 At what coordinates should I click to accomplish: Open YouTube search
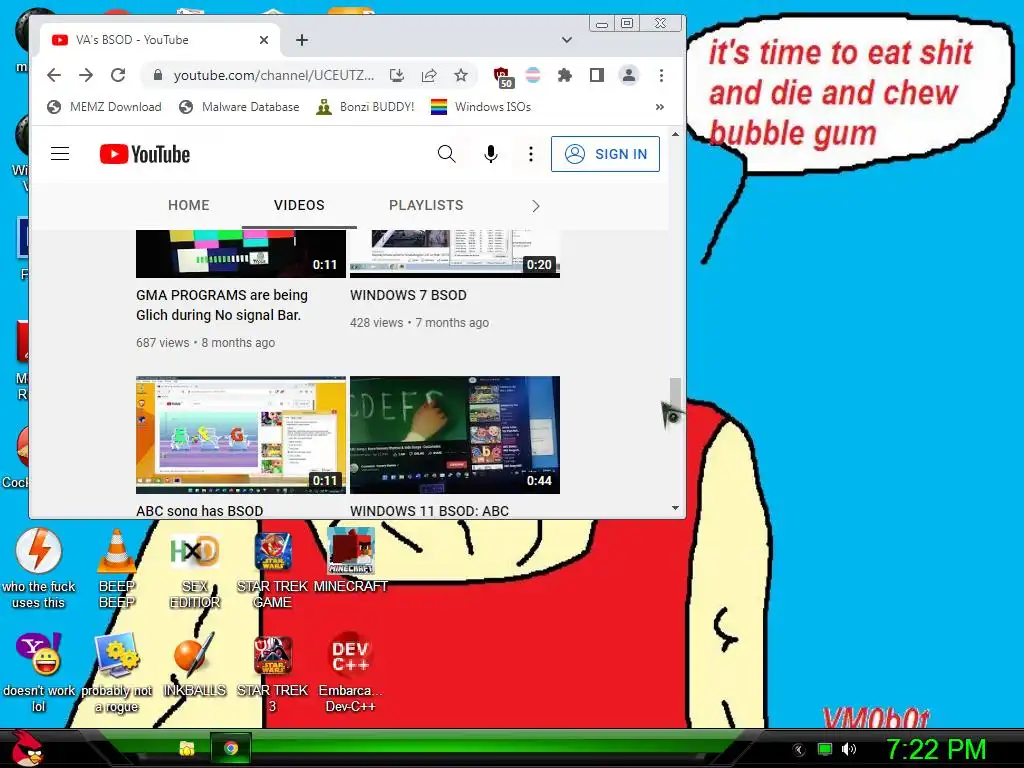coord(447,154)
